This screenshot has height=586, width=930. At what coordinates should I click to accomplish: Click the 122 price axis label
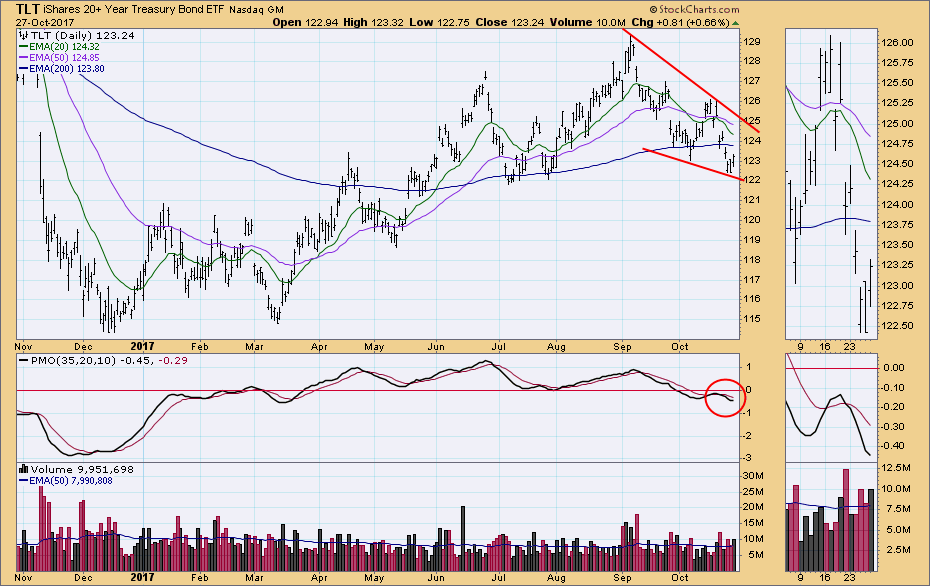pos(753,180)
